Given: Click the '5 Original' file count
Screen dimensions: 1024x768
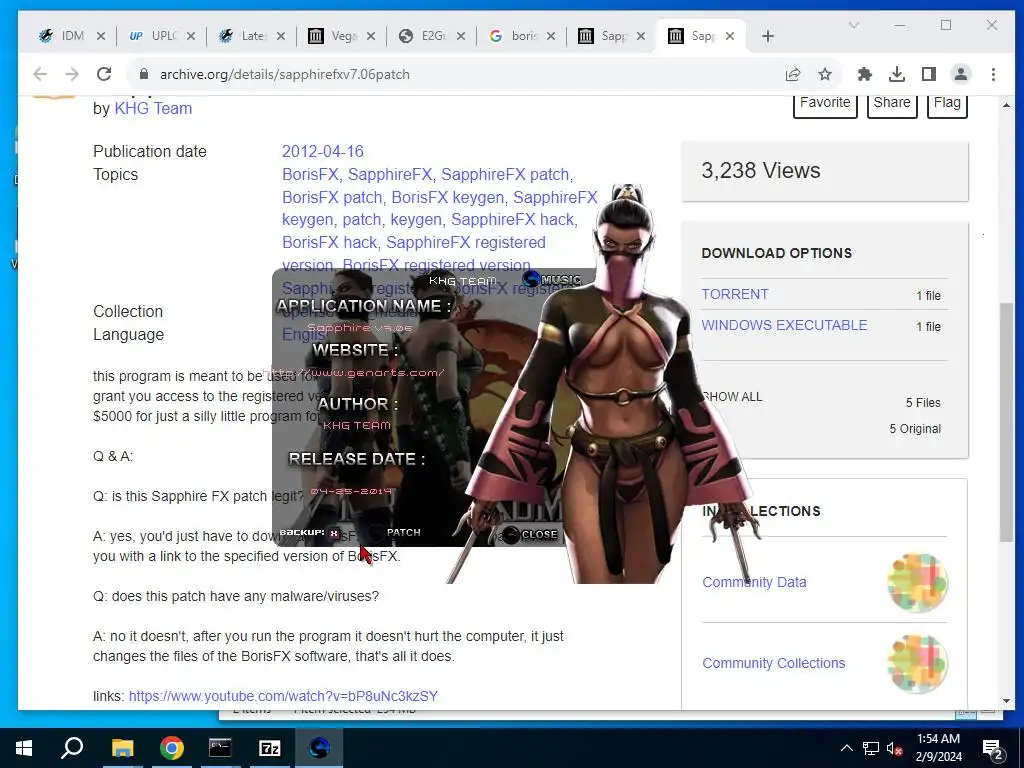Looking at the screenshot, I should 915,429.
